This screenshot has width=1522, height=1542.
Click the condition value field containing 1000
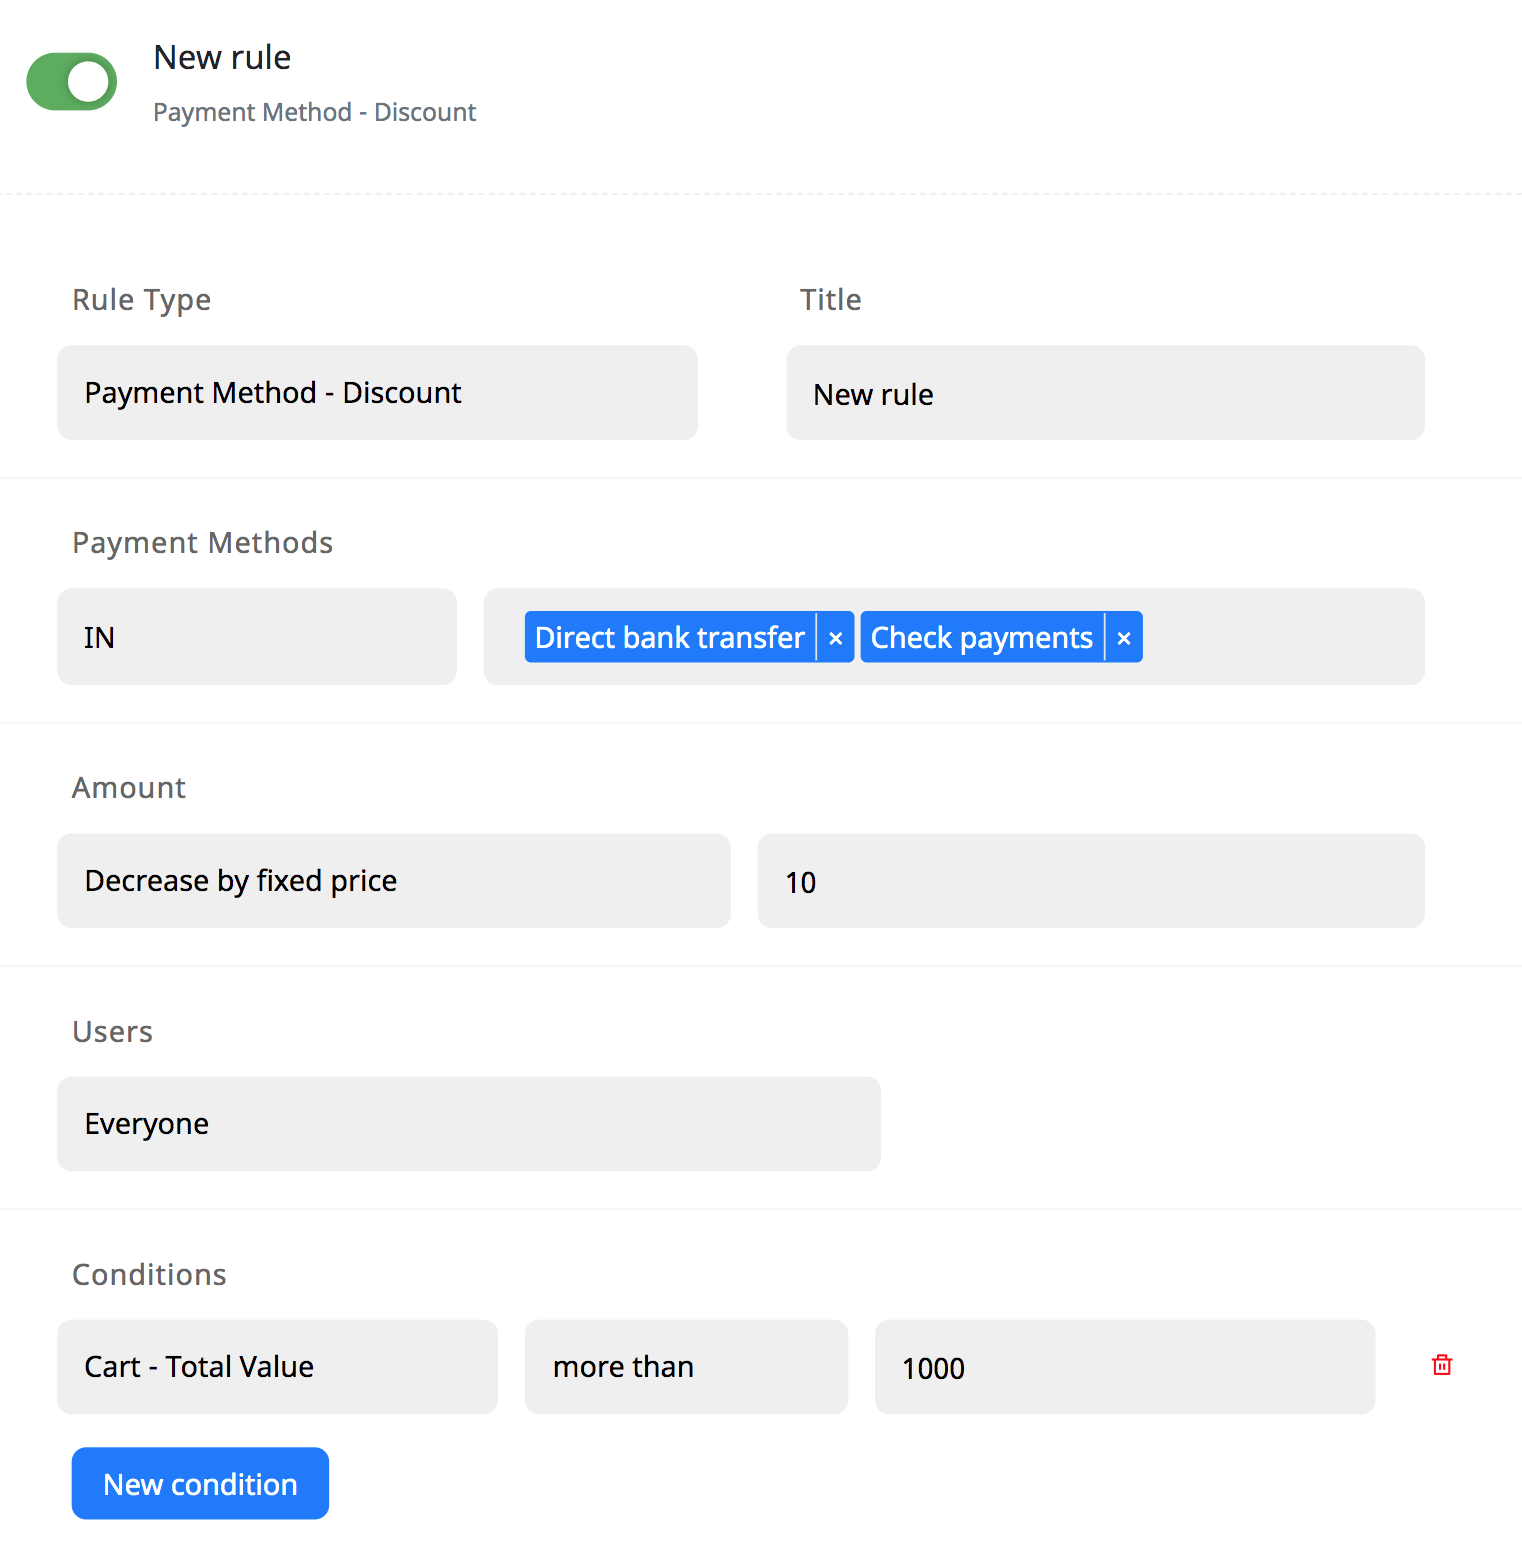click(1124, 1367)
